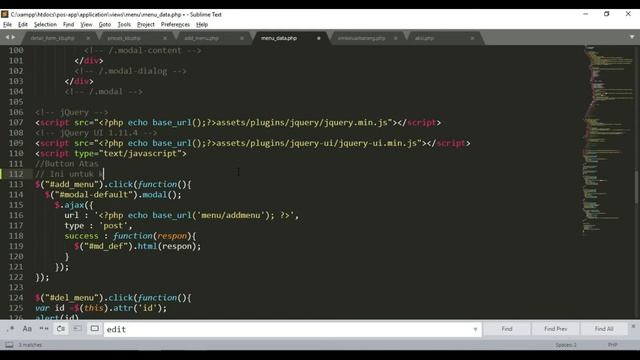Open the Project menu

coord(146,24)
